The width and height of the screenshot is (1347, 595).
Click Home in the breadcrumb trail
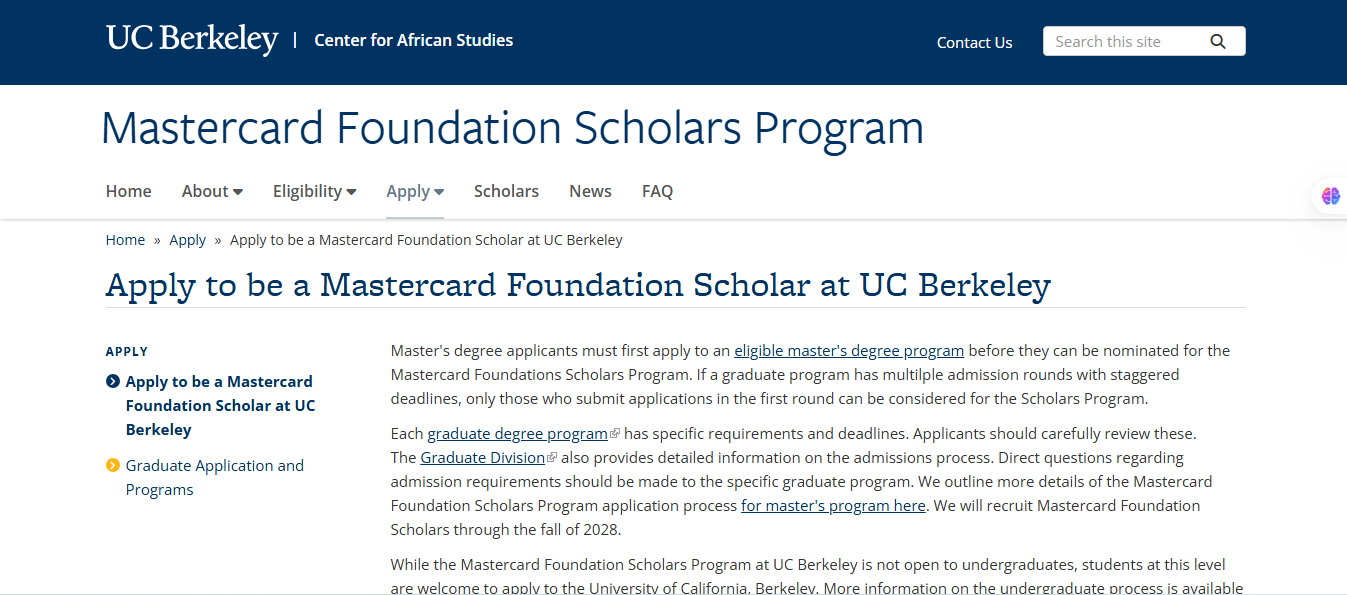(125, 239)
